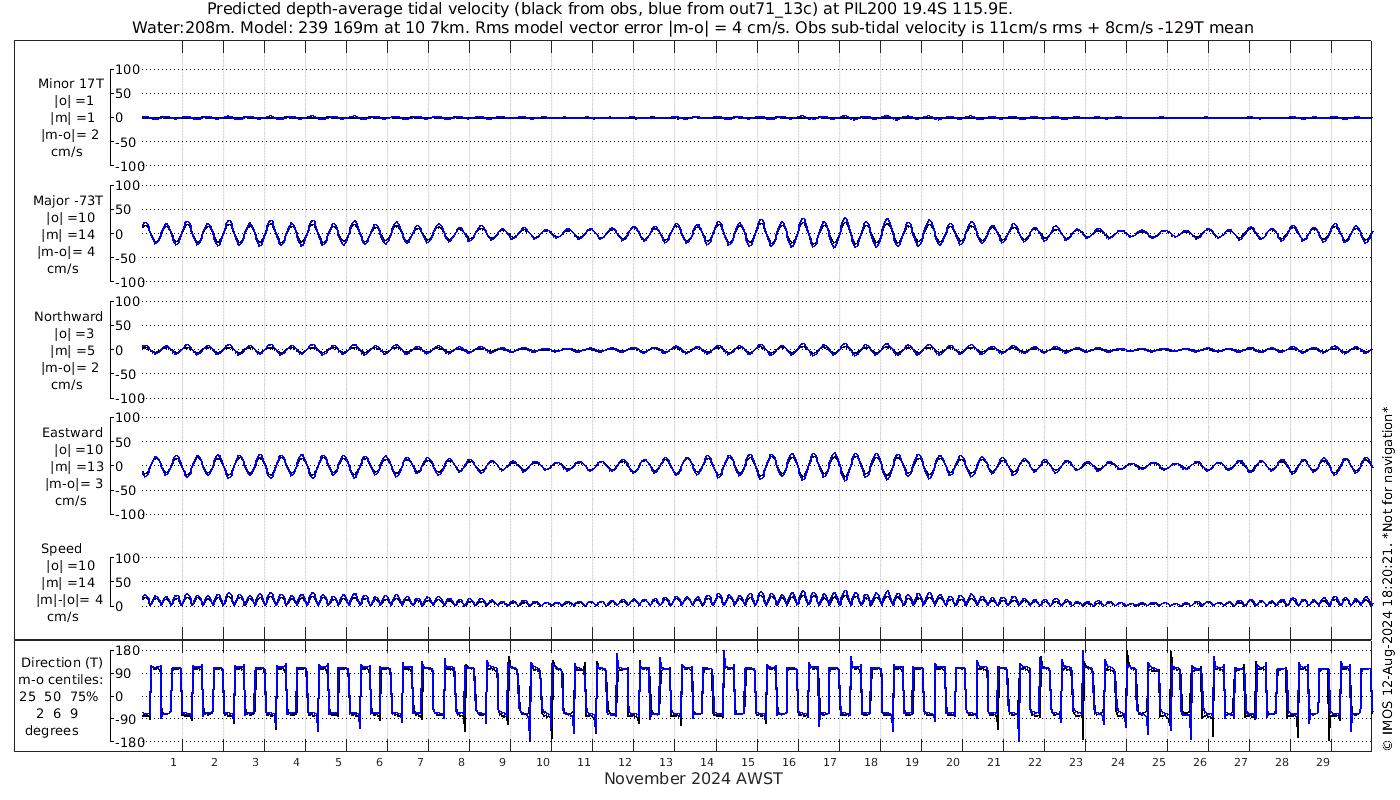Click day tick label '15' on time axis

coord(748,762)
